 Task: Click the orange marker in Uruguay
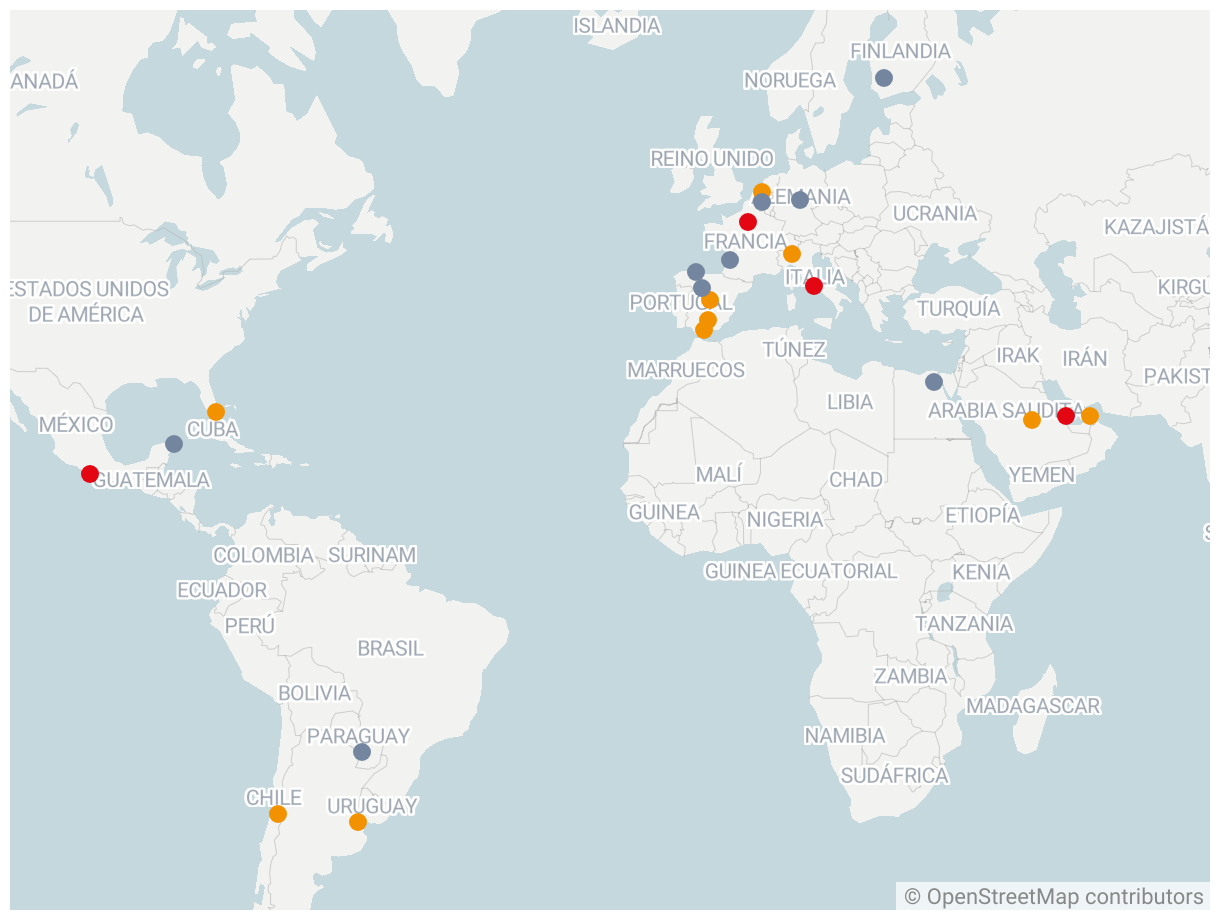(358, 822)
